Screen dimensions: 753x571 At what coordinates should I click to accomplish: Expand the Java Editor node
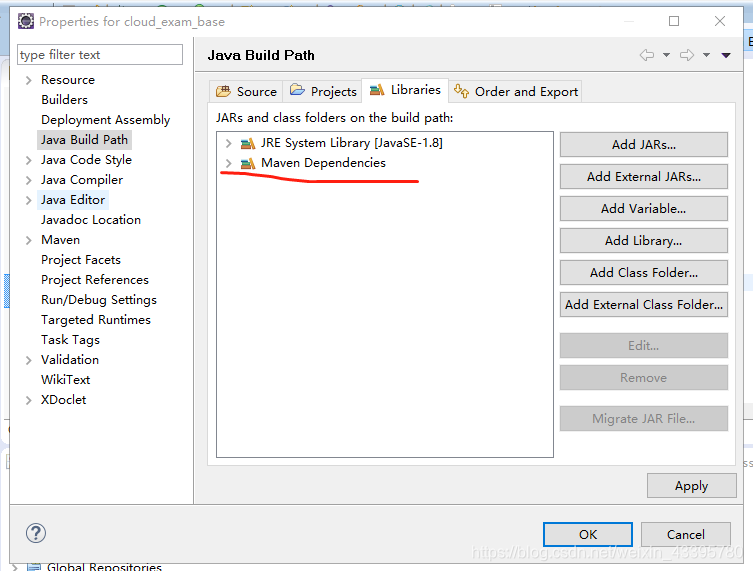pos(29,200)
